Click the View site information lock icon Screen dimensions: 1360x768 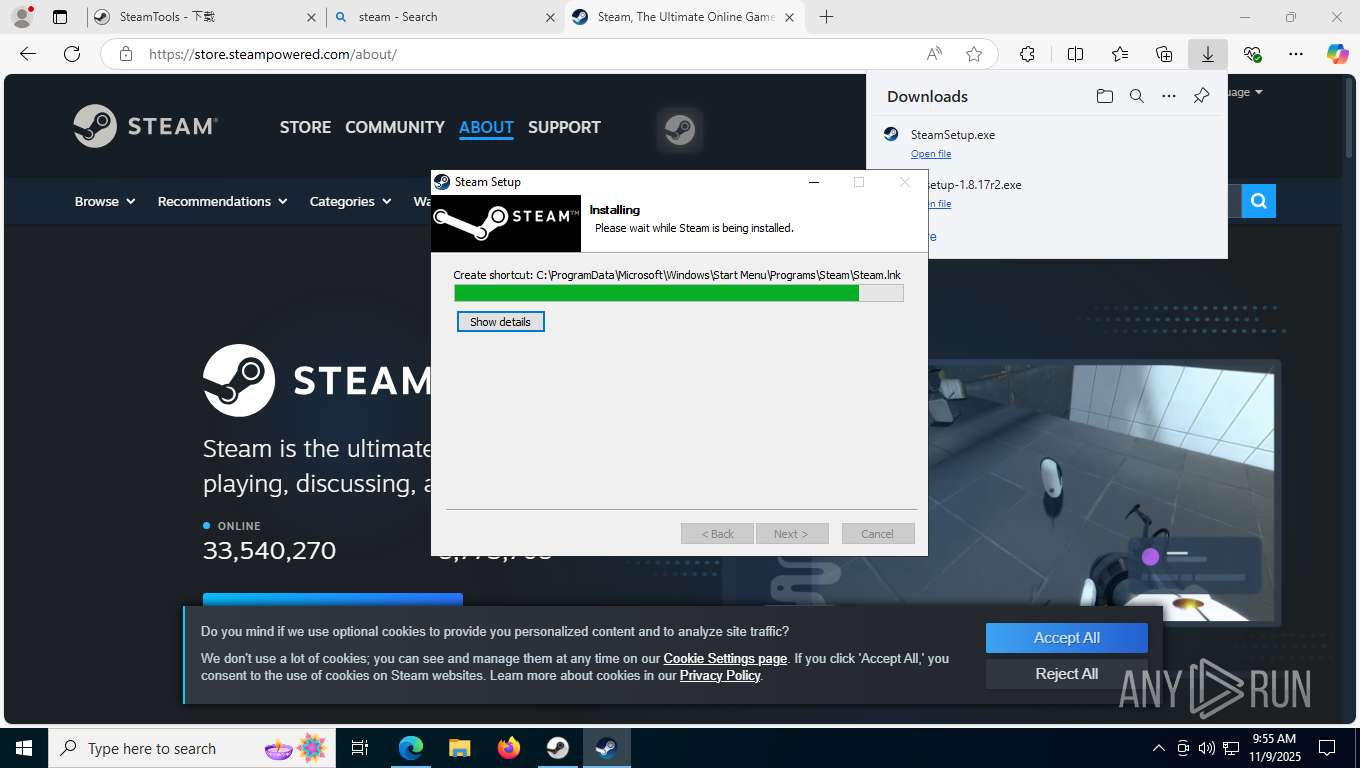click(x=126, y=54)
